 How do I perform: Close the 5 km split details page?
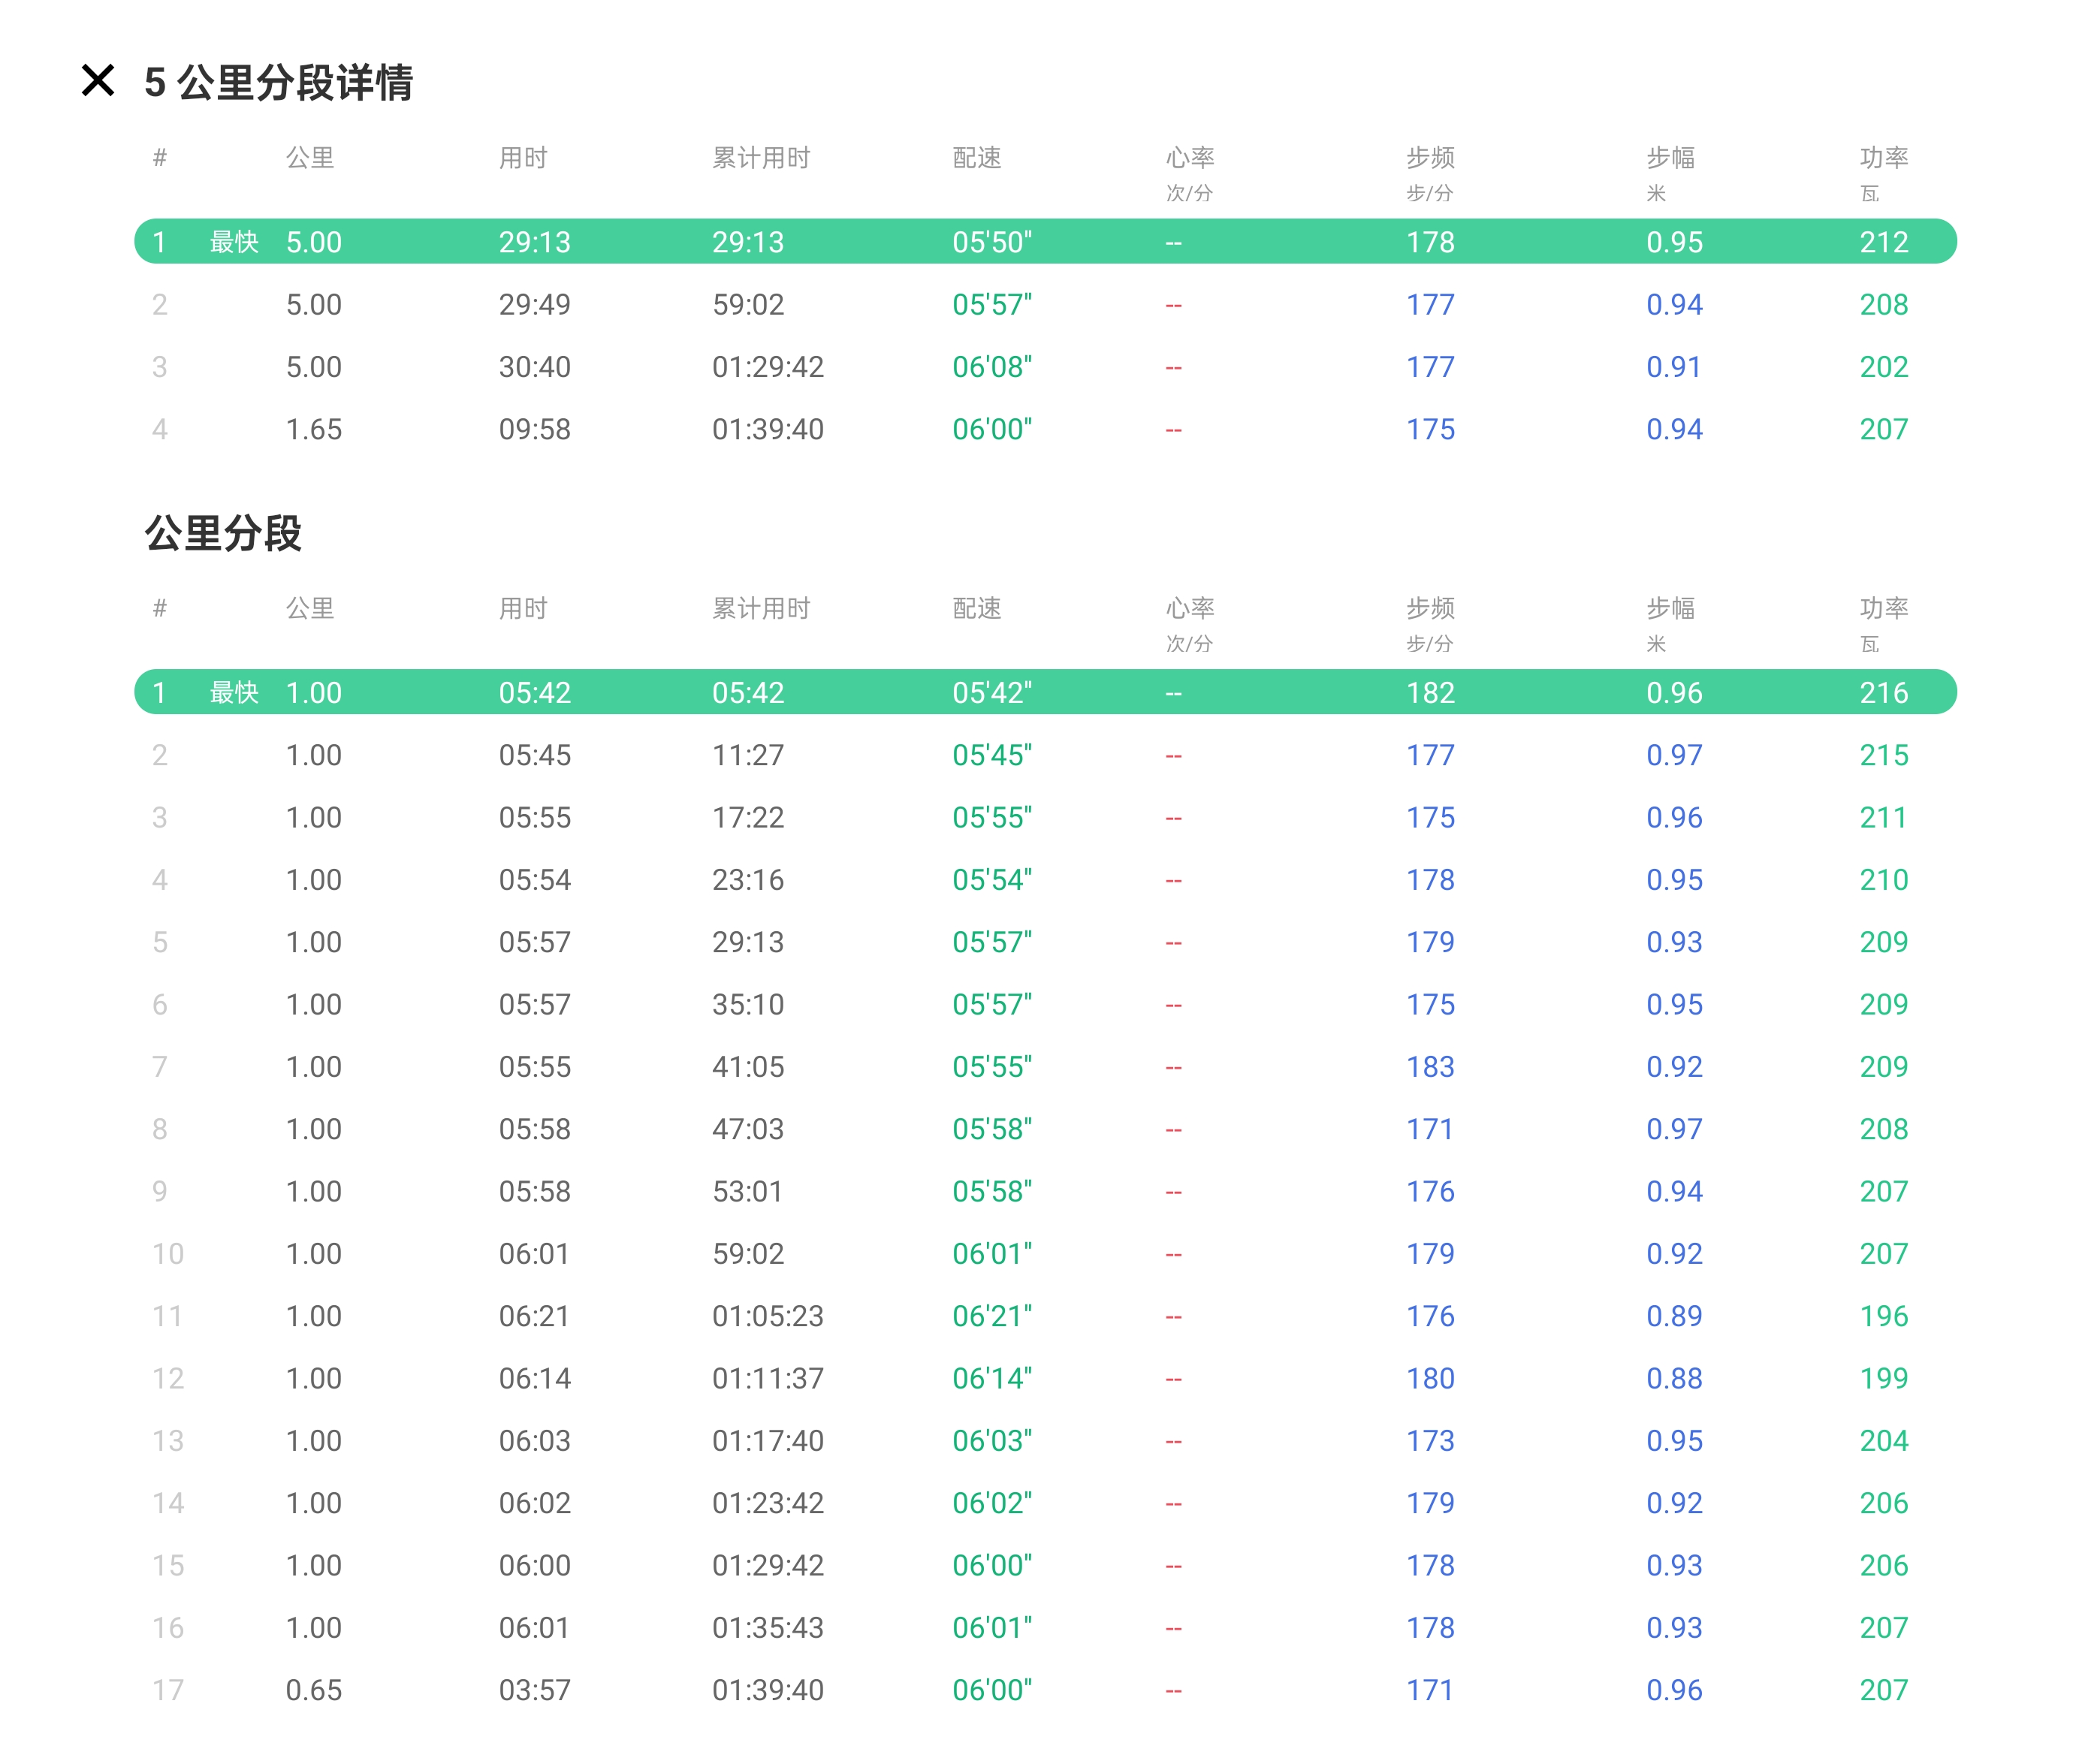click(98, 81)
